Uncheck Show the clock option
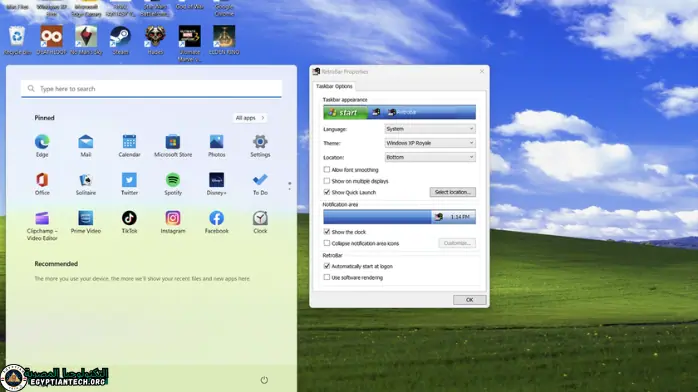The image size is (698, 392). pyautogui.click(x=327, y=232)
